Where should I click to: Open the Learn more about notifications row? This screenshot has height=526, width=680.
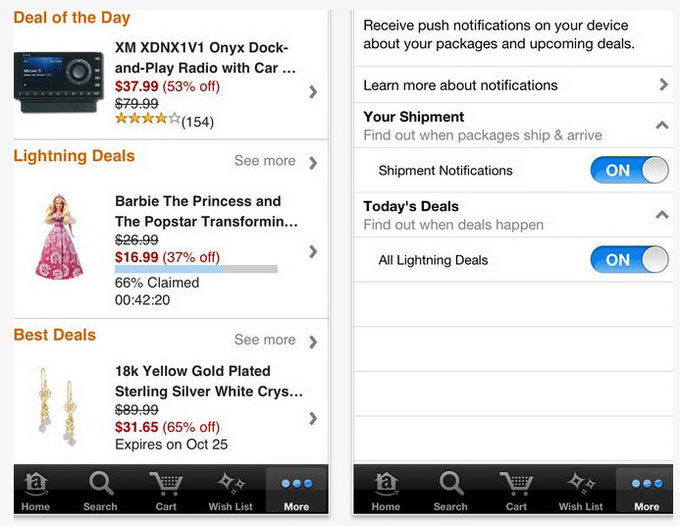coord(511,85)
